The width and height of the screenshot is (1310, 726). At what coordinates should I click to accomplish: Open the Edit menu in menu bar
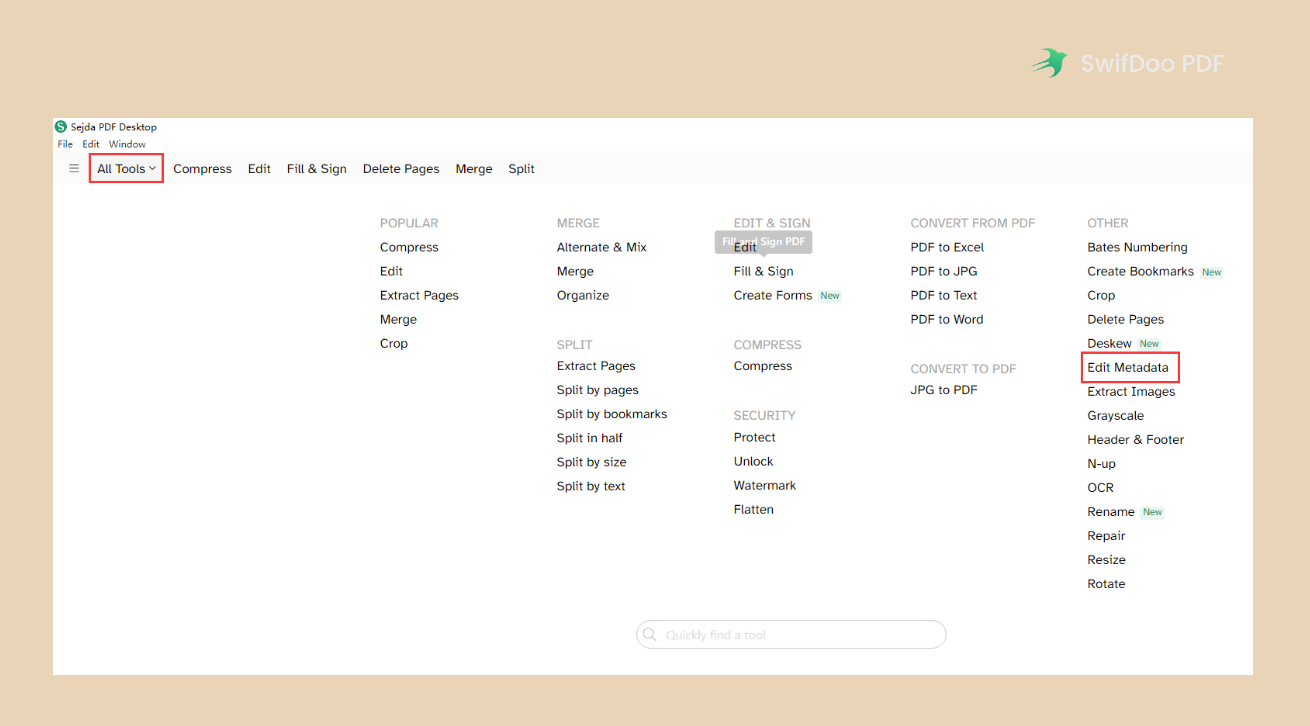[91, 144]
